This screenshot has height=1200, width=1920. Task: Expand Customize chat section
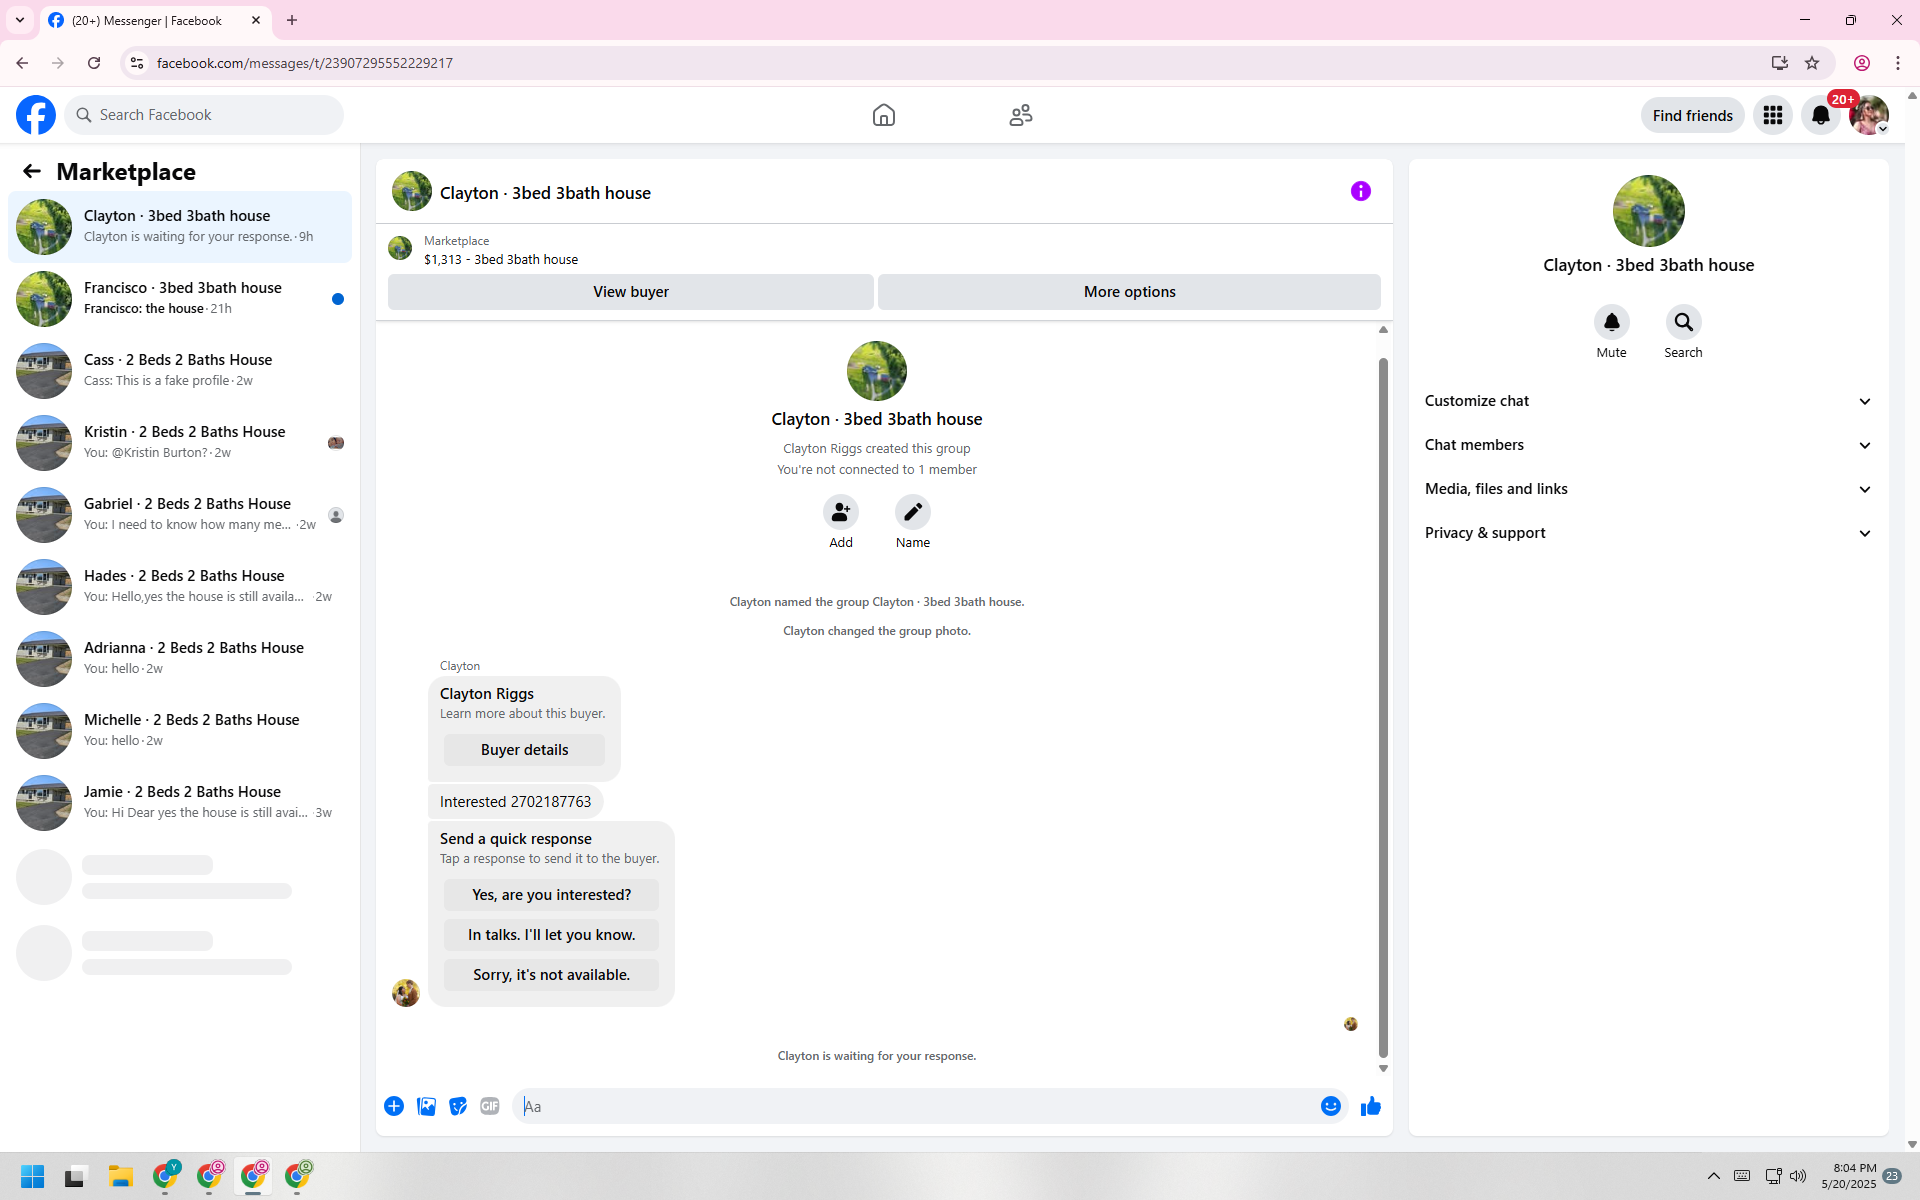(x=1648, y=401)
